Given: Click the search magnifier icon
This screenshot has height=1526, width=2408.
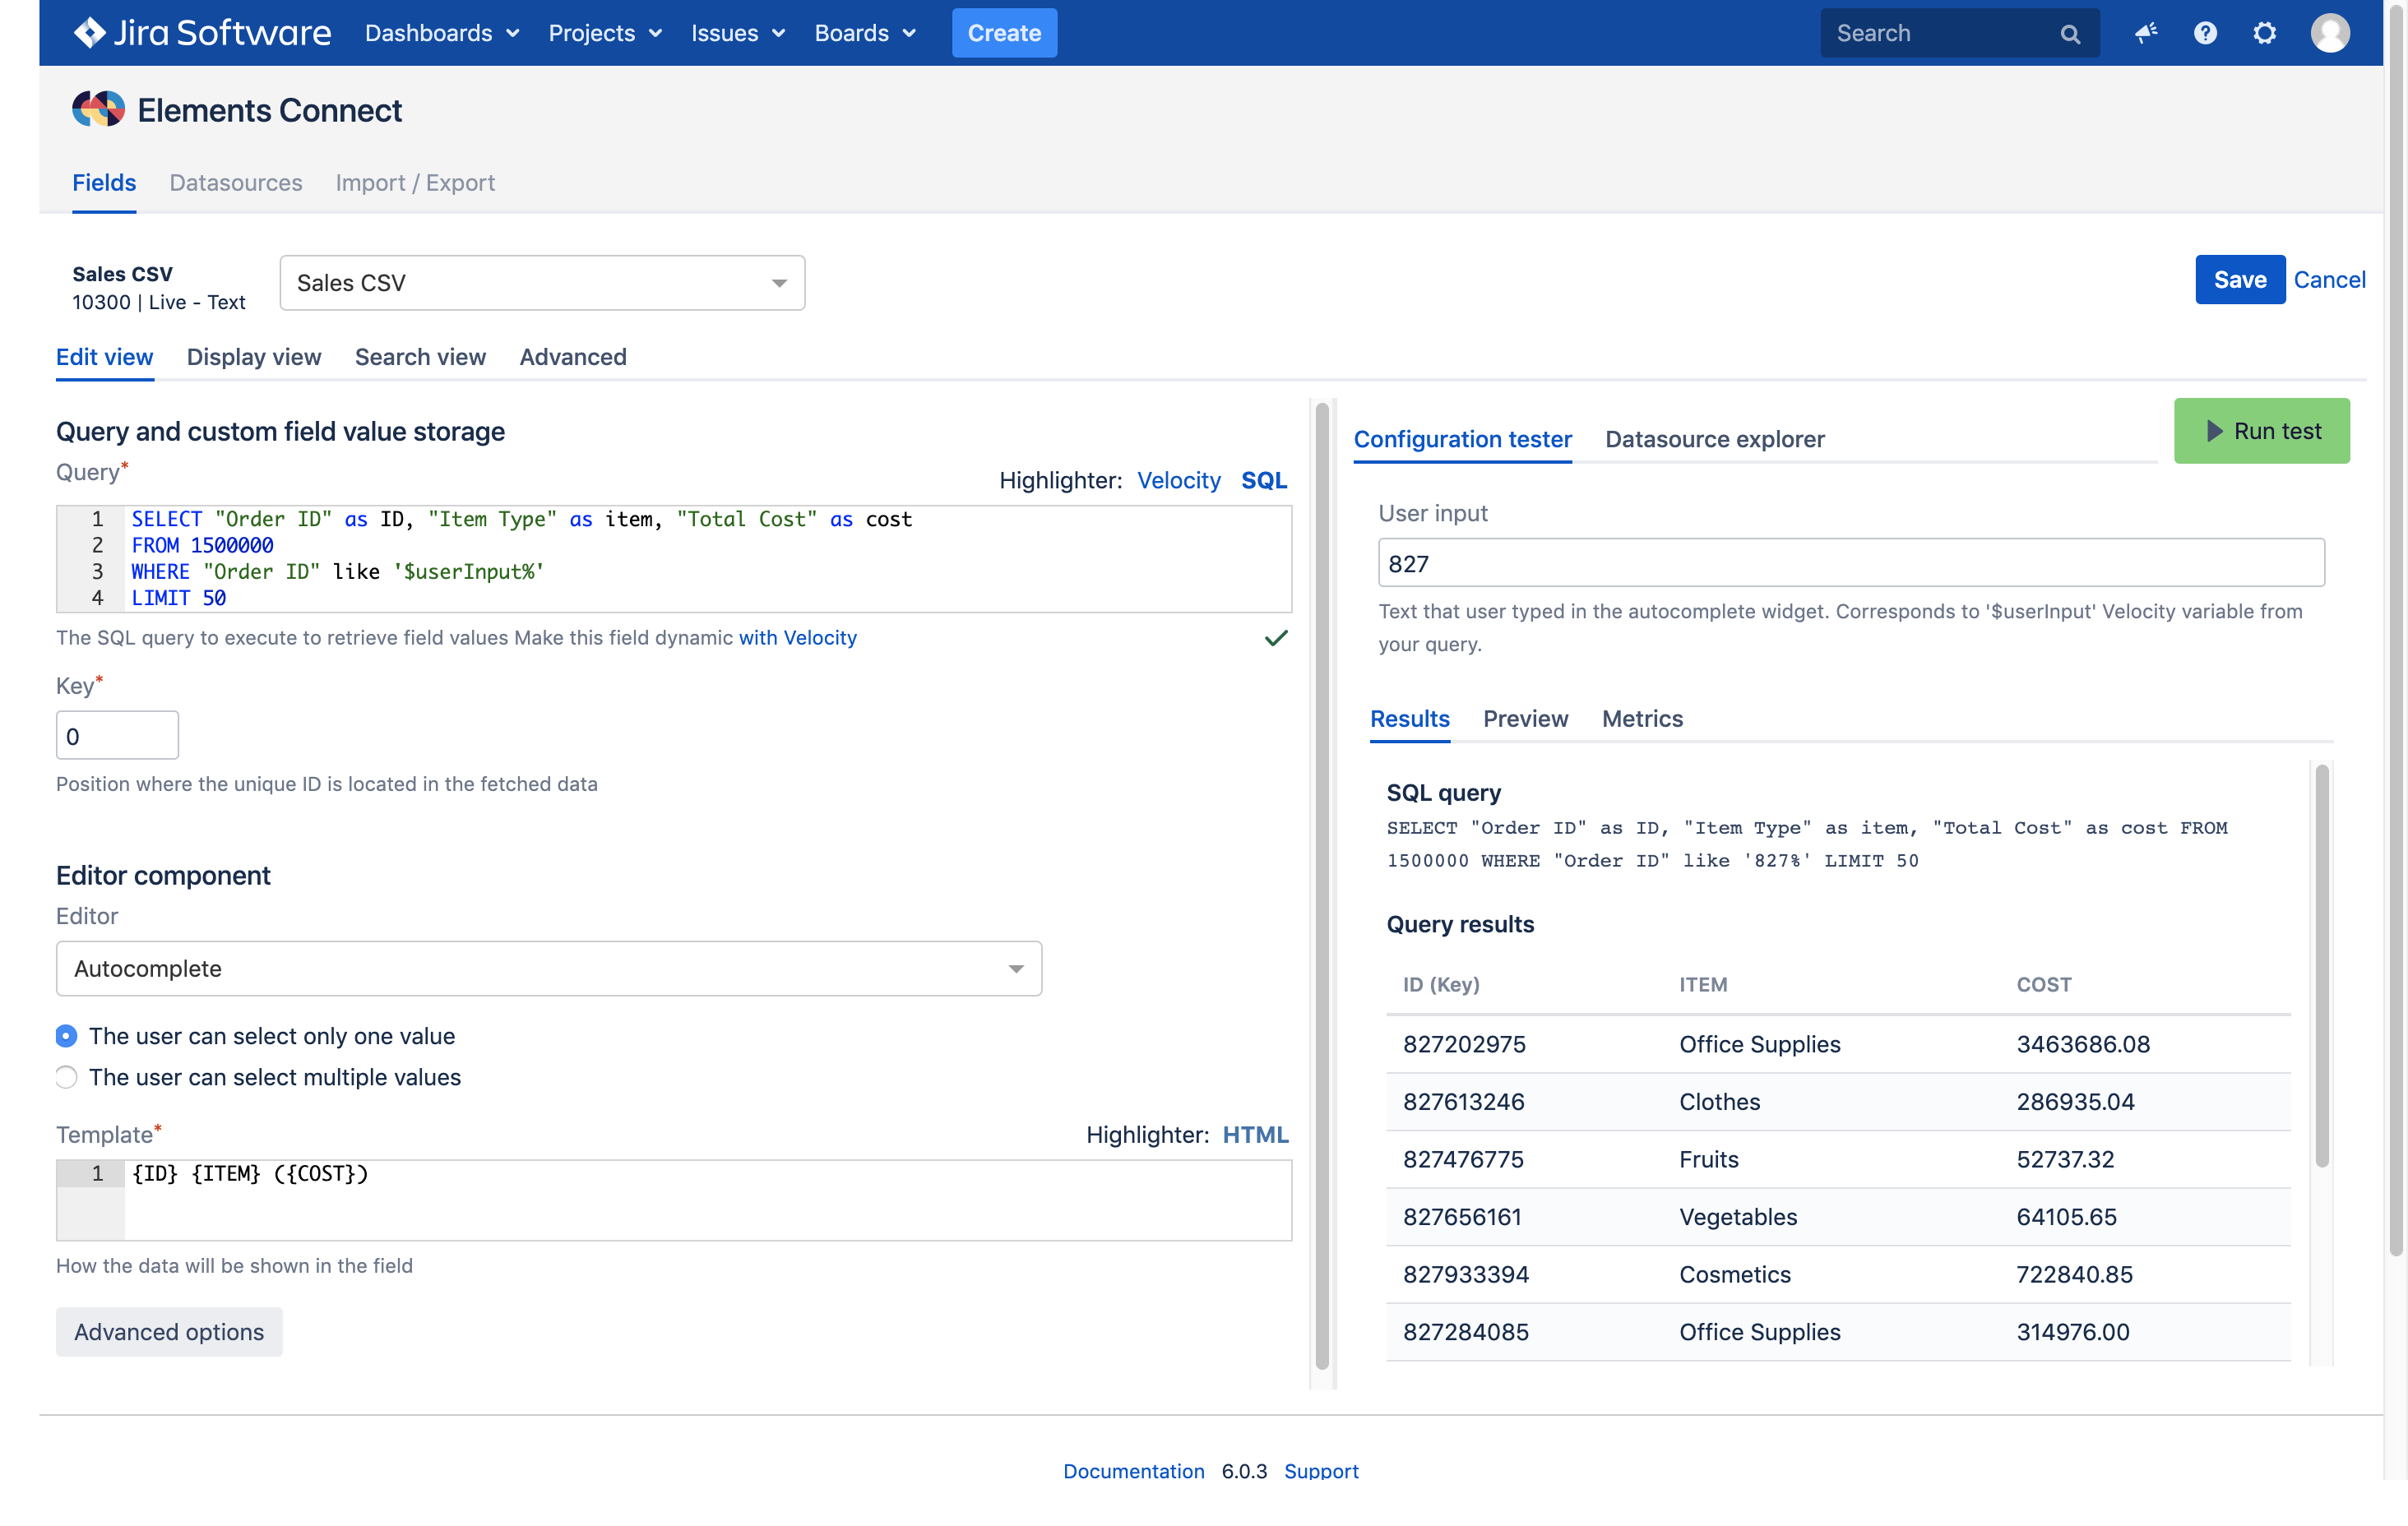Looking at the screenshot, I should [x=2070, y=34].
